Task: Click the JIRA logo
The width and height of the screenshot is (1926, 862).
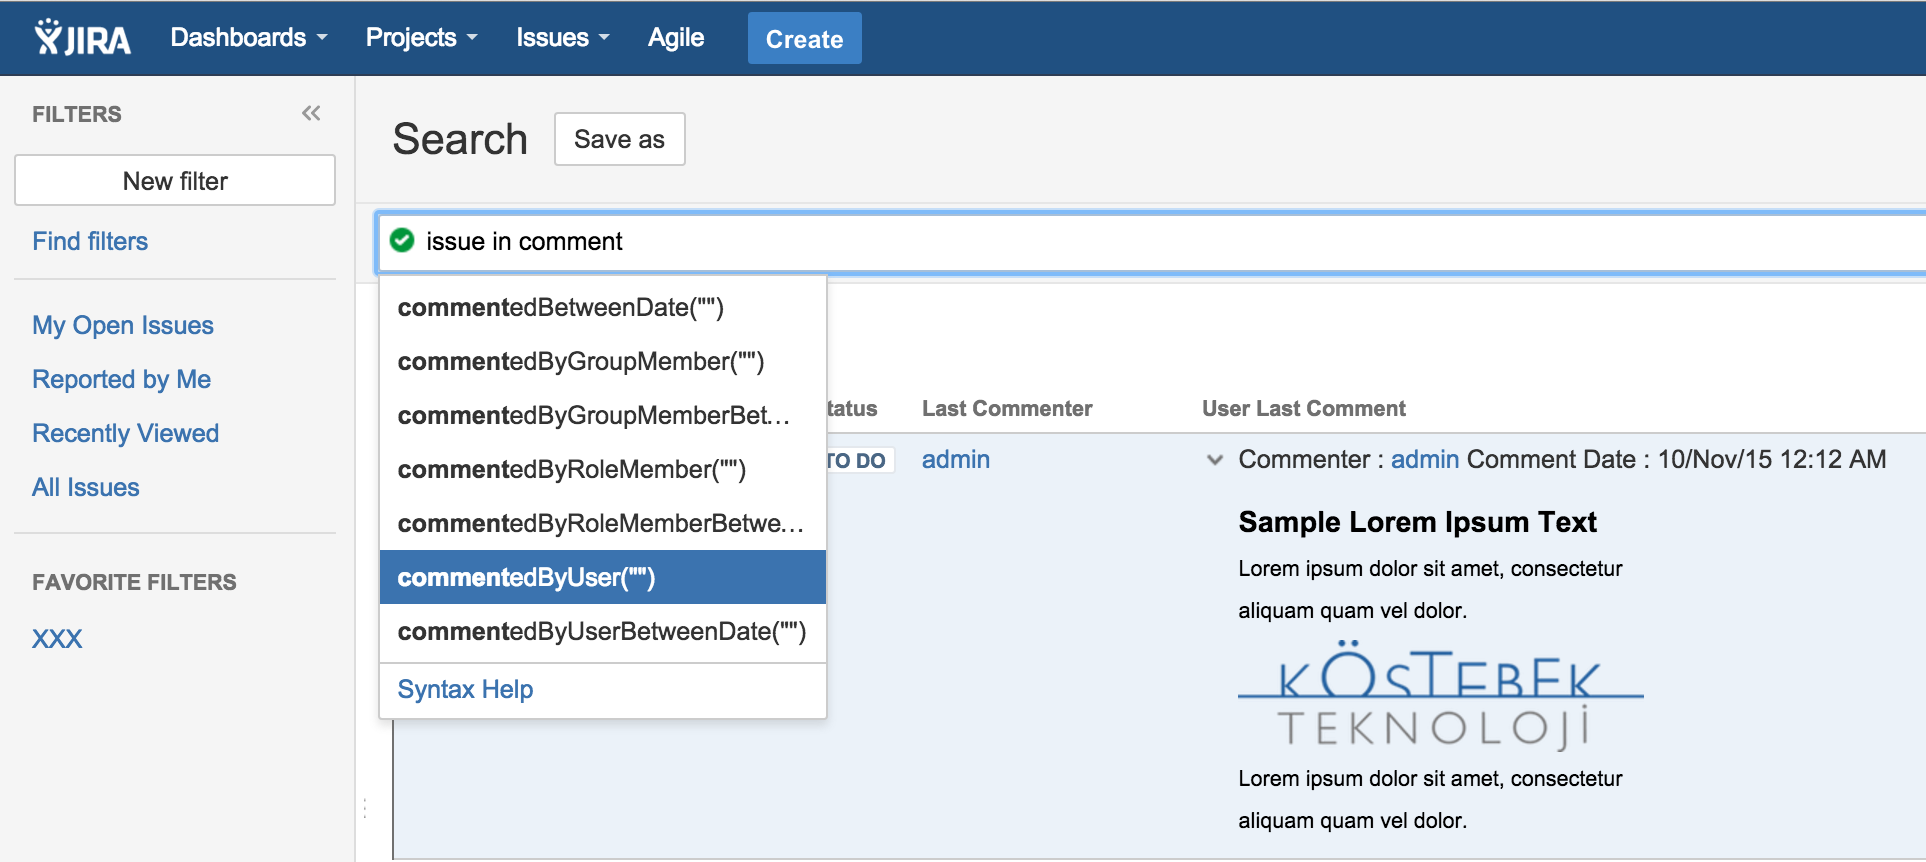Action: (82, 38)
